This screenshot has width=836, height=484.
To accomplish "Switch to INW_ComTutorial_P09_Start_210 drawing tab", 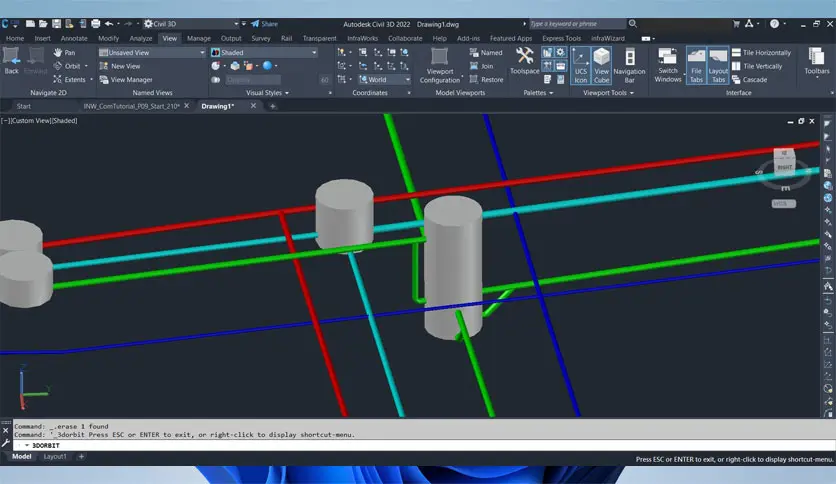I will tap(132, 106).
